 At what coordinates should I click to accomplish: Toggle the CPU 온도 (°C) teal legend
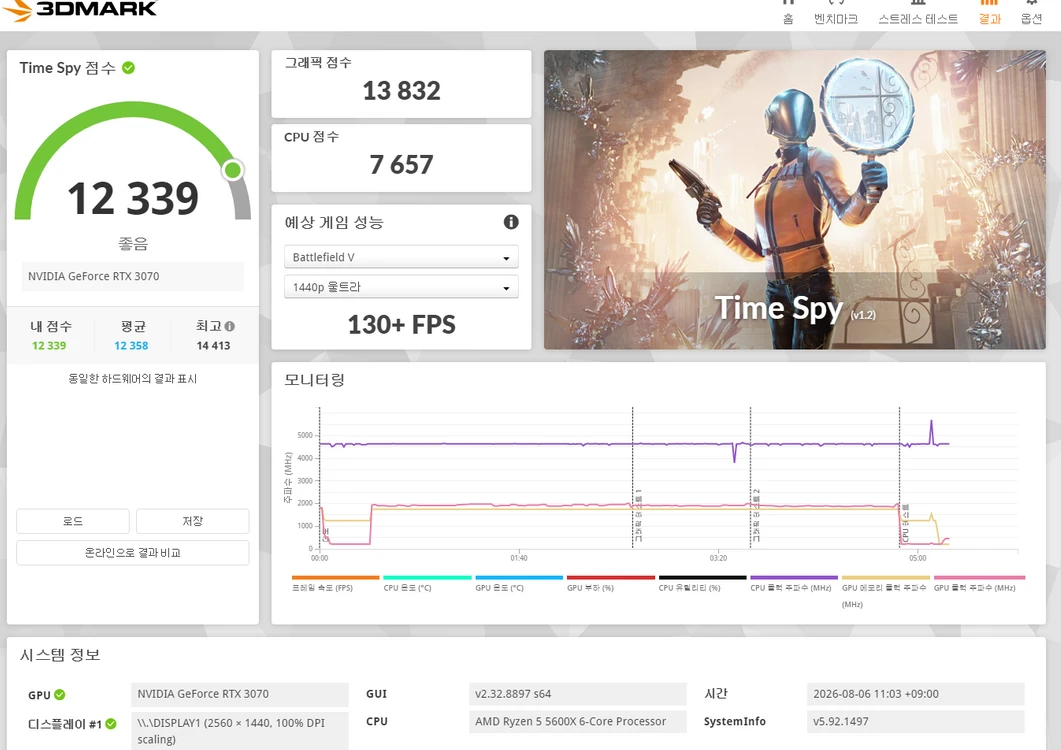[427, 583]
